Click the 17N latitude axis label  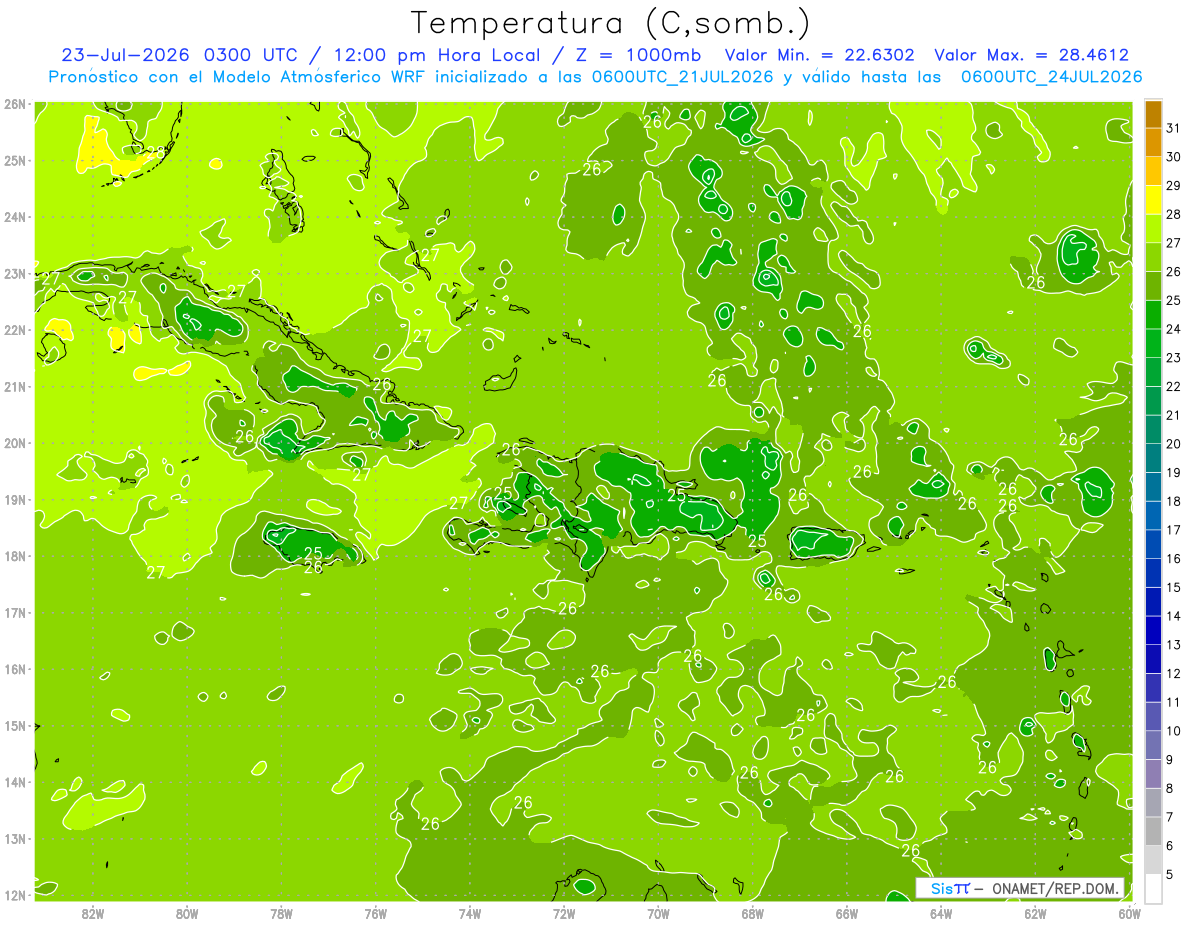tap(14, 612)
